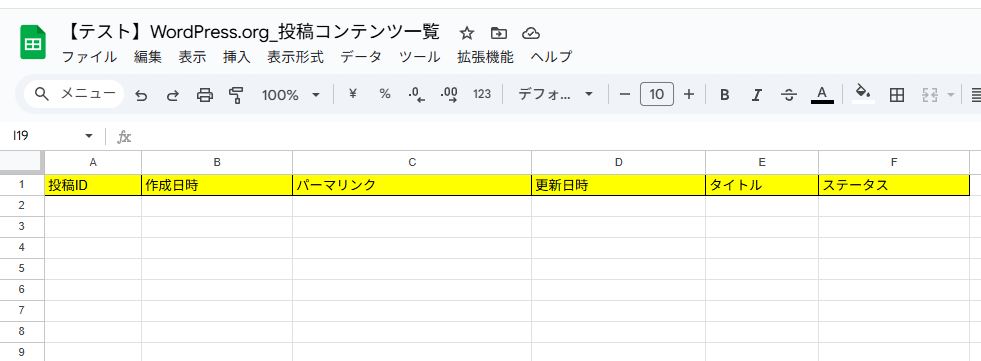The width and height of the screenshot is (981, 361).
Task: Select the 更新日時 header cell
Action: pyautogui.click(x=619, y=185)
